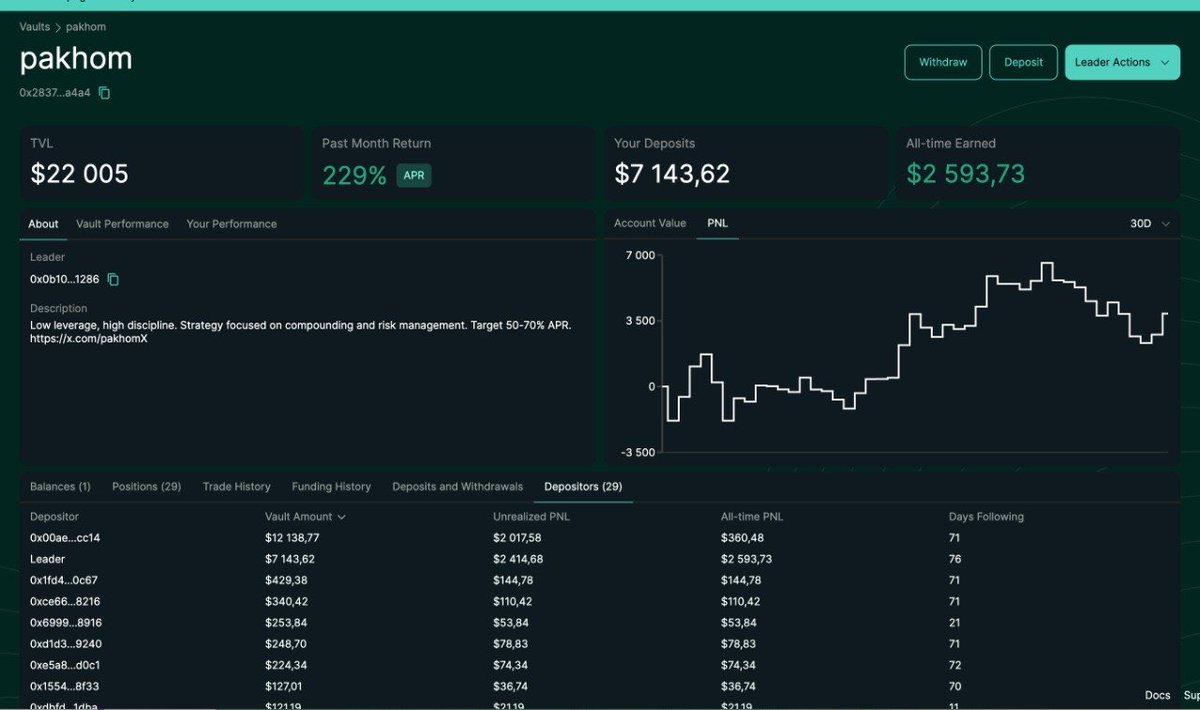This screenshot has height=710, width=1200.
Task: Click the $22 005 TVL value
Action: click(79, 174)
